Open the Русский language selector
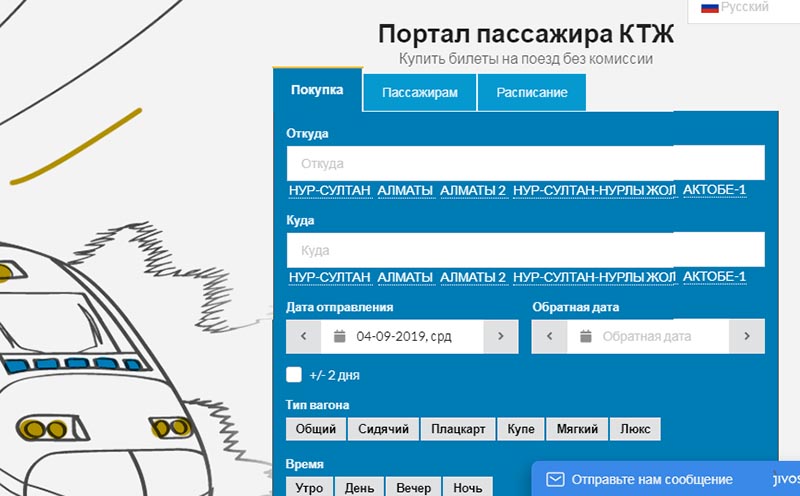Viewport: 800px width, 496px height. 744,7
